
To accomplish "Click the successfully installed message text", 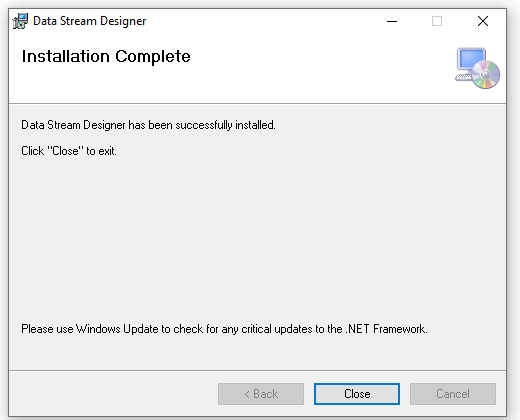I will [x=148, y=125].
